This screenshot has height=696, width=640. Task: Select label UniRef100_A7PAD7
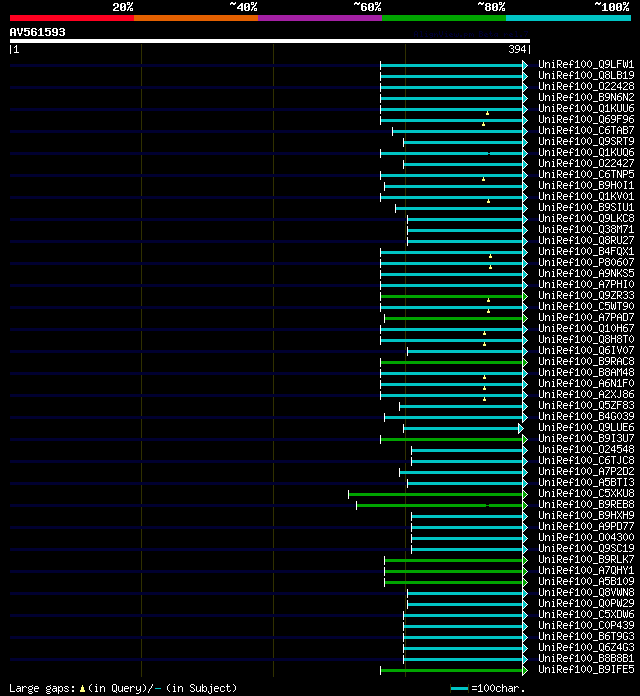(x=586, y=318)
